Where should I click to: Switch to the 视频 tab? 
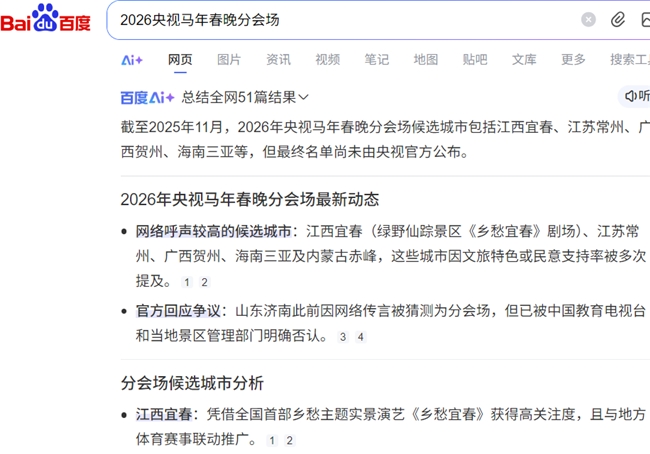[x=327, y=60]
